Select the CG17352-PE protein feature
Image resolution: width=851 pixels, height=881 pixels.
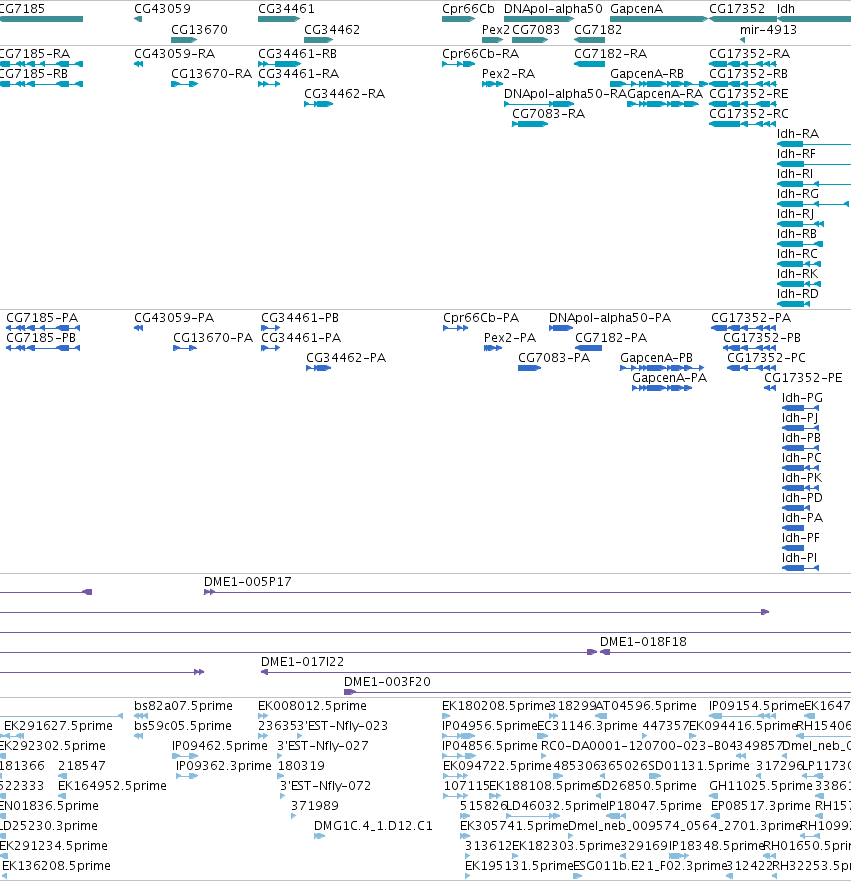coord(770,388)
